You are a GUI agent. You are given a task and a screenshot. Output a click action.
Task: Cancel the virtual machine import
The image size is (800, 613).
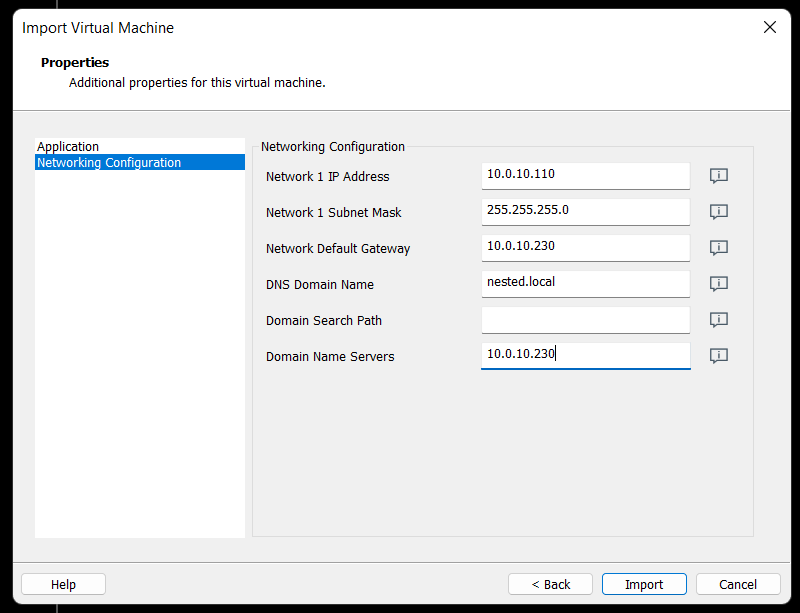click(738, 584)
